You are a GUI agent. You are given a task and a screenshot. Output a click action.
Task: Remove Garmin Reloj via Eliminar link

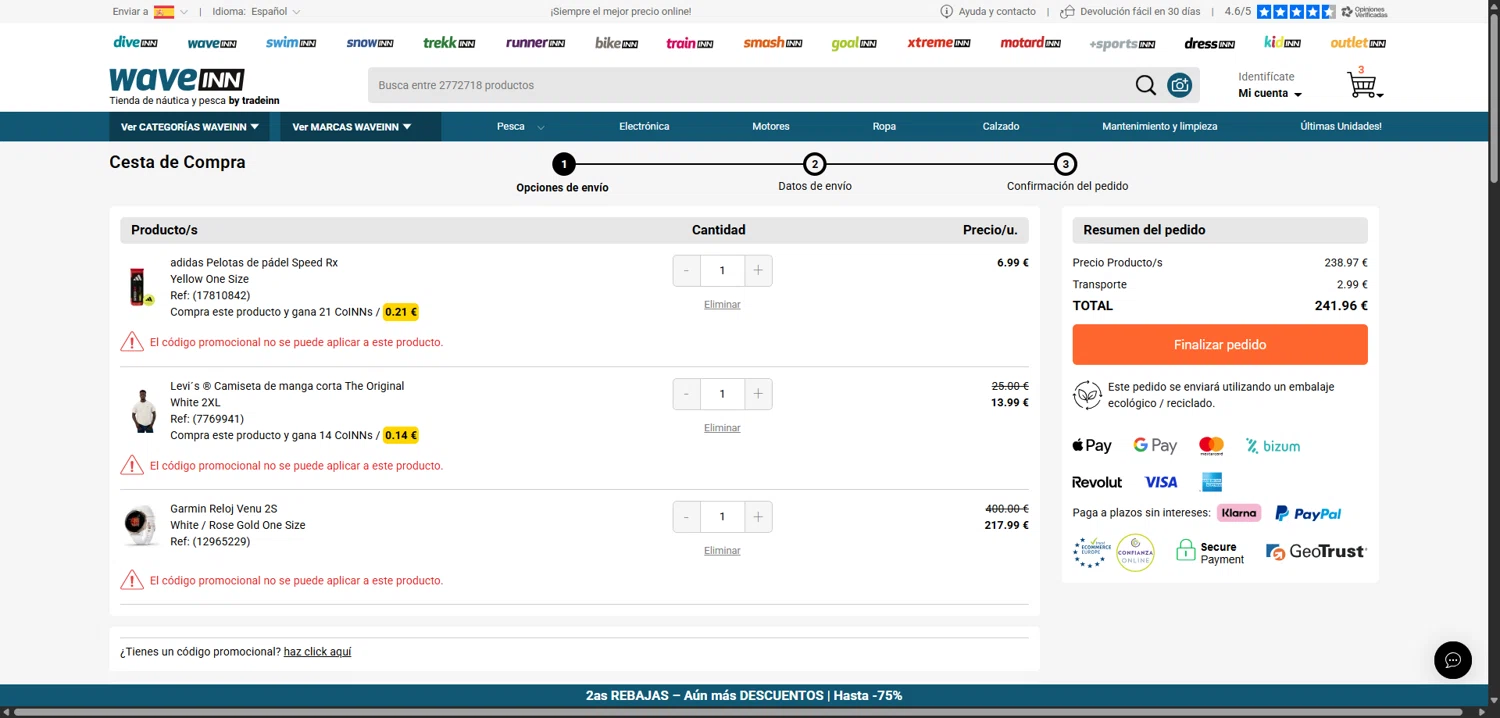pyautogui.click(x=722, y=551)
